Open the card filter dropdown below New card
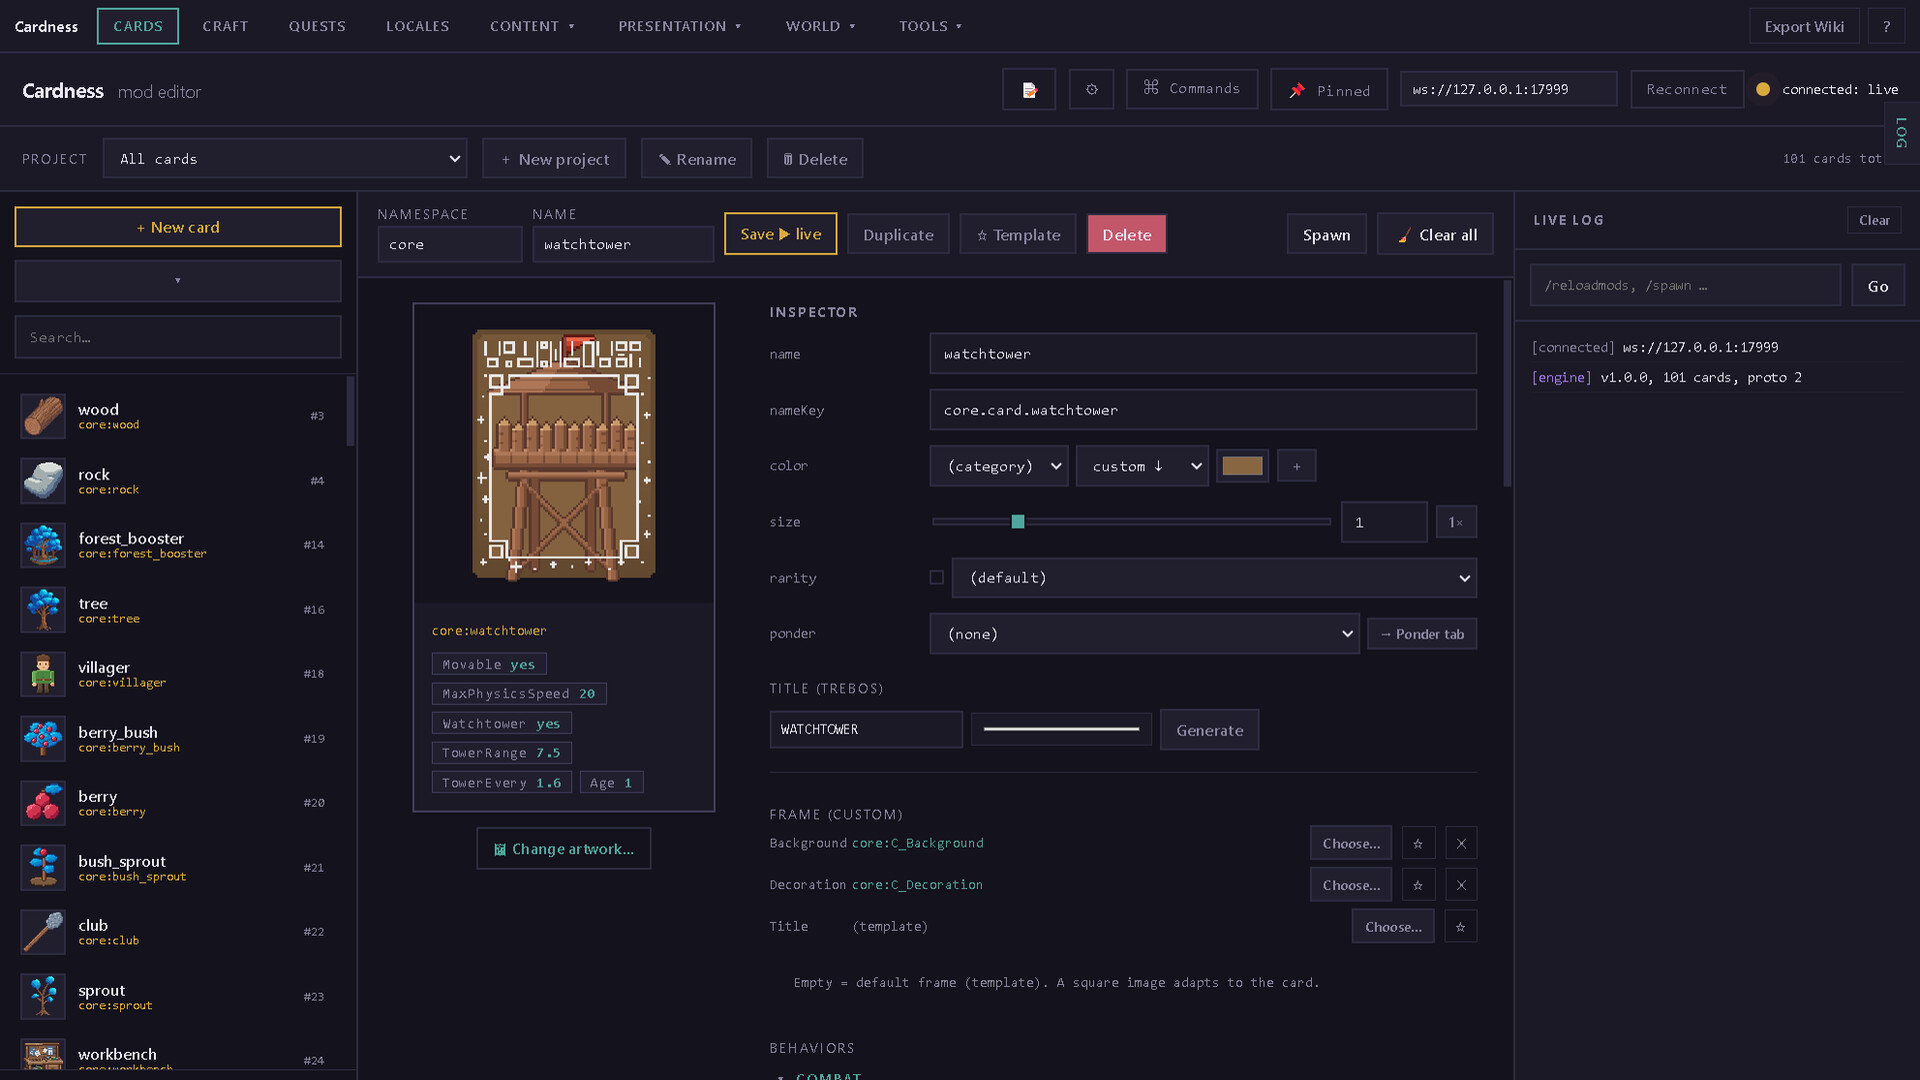Image resolution: width=1920 pixels, height=1080 pixels. (178, 281)
